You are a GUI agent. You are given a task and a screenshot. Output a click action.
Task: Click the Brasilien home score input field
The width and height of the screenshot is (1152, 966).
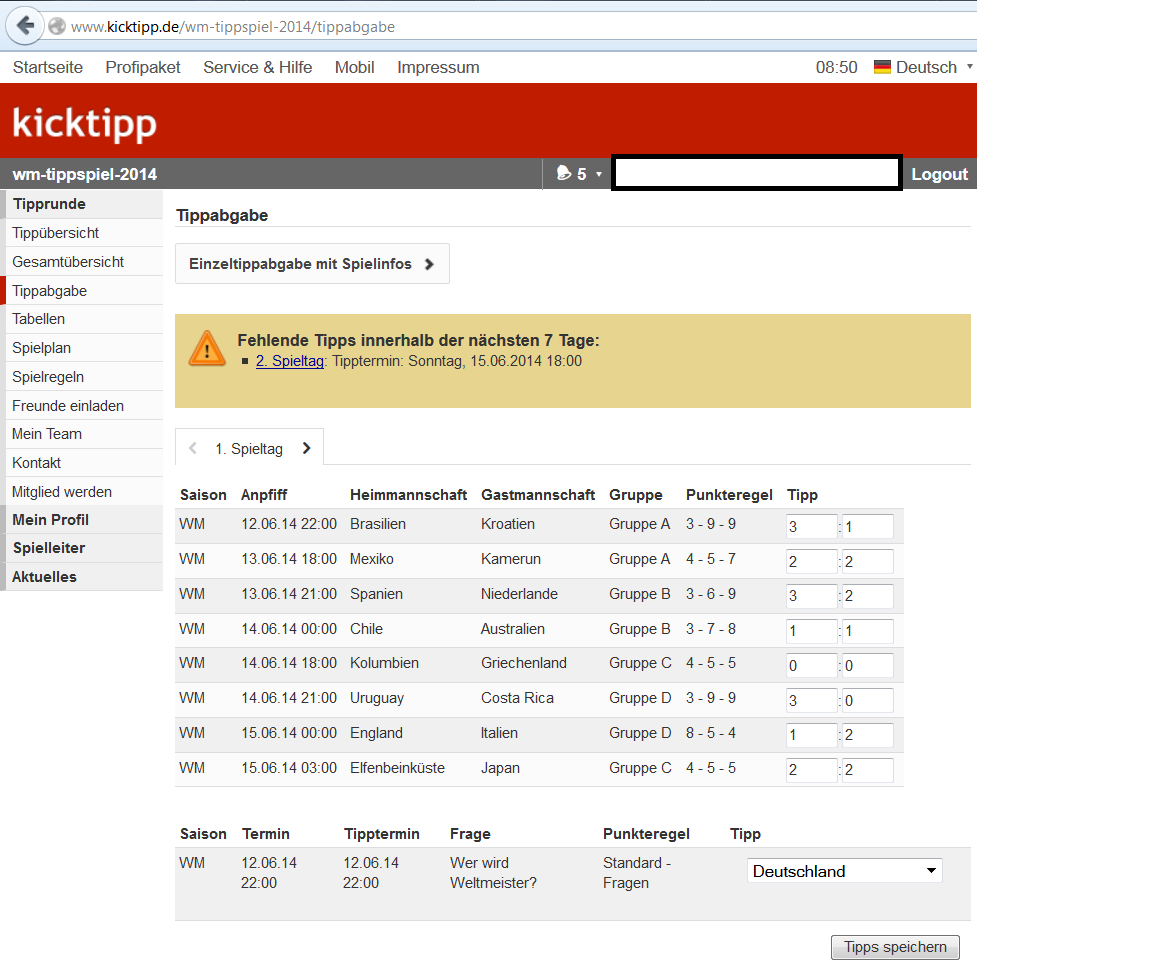coord(811,527)
